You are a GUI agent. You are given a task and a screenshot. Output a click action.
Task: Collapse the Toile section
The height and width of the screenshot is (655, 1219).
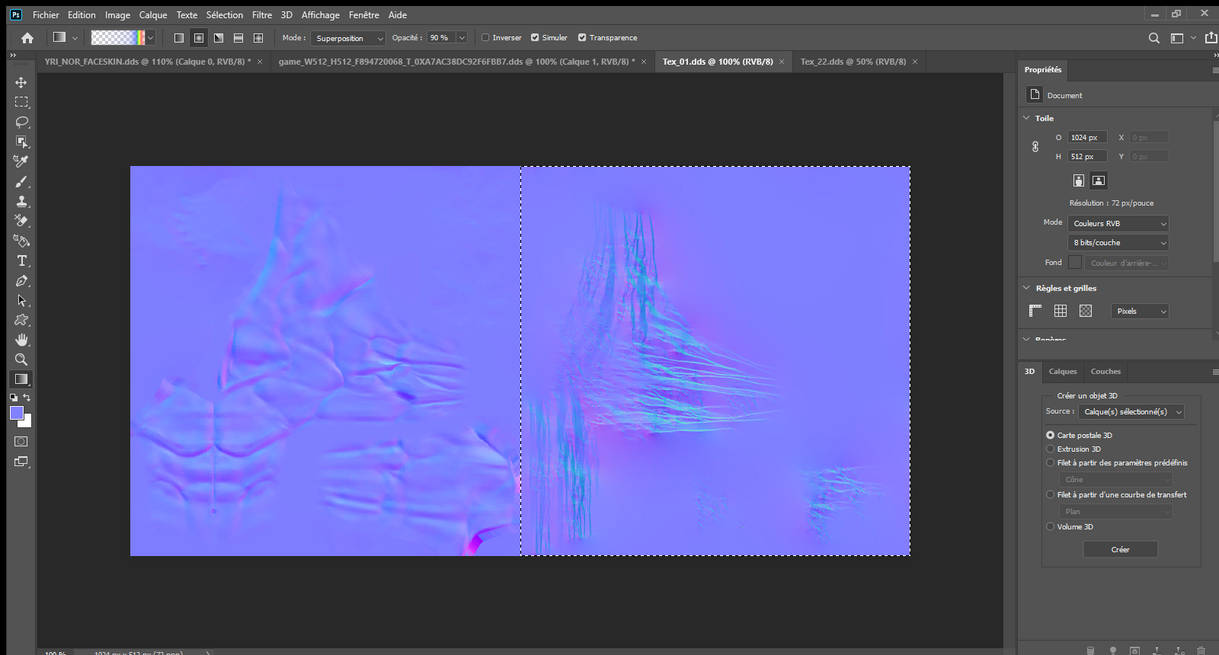(x=1026, y=118)
